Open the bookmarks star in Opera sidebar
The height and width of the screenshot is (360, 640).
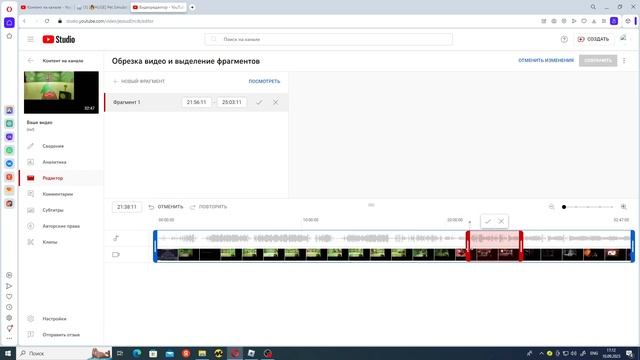coord(9,36)
